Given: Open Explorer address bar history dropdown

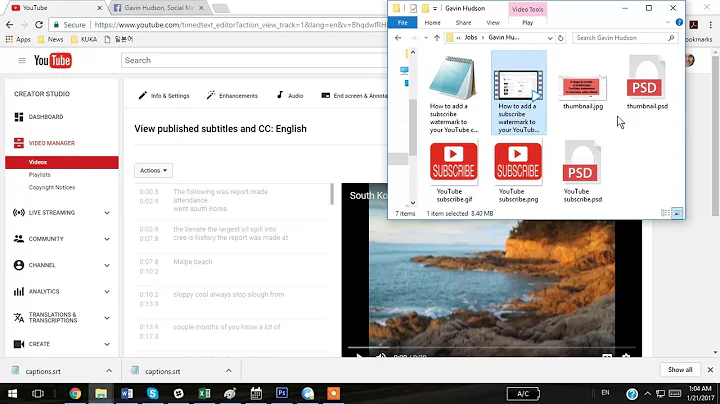Looking at the screenshot, I should point(550,38).
